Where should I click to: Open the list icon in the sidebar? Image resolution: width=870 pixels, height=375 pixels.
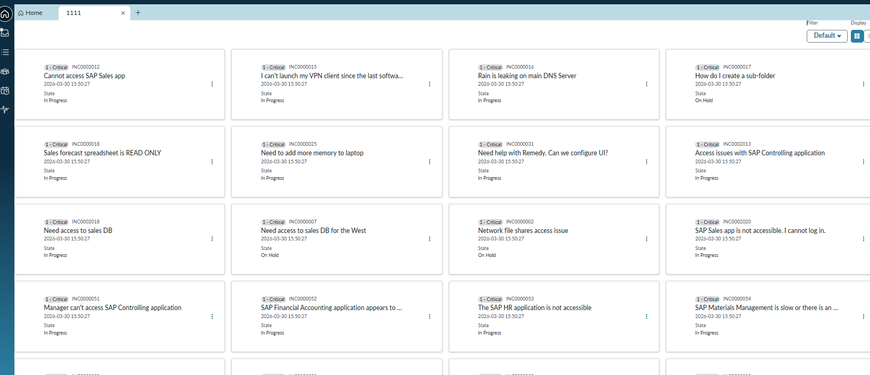[5, 52]
